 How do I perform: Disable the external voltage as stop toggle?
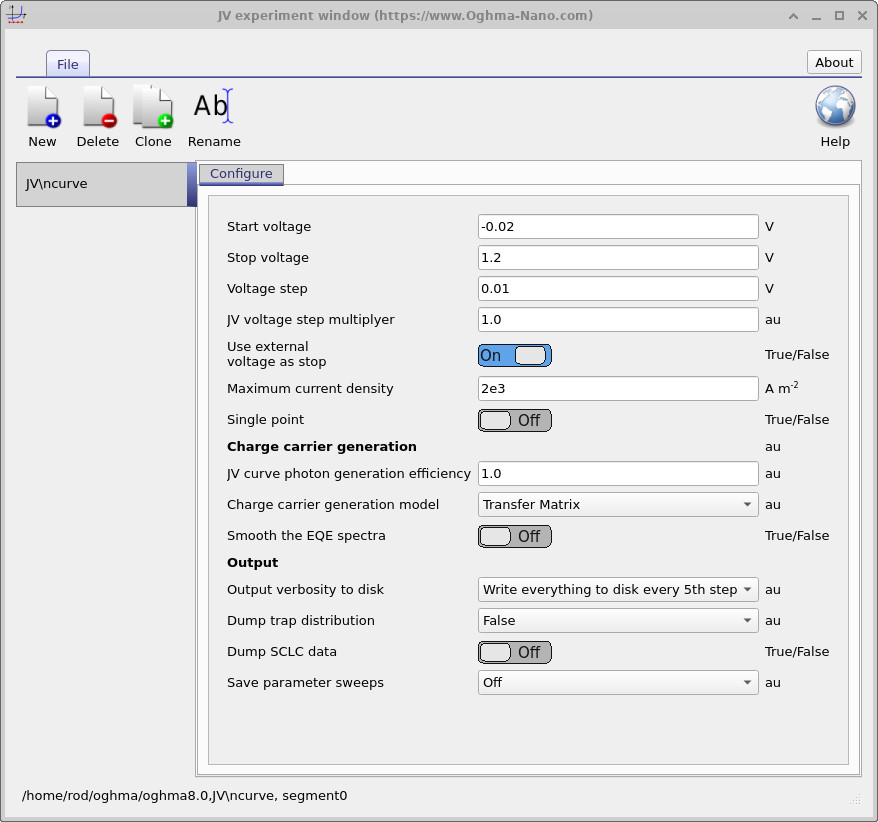pos(514,355)
